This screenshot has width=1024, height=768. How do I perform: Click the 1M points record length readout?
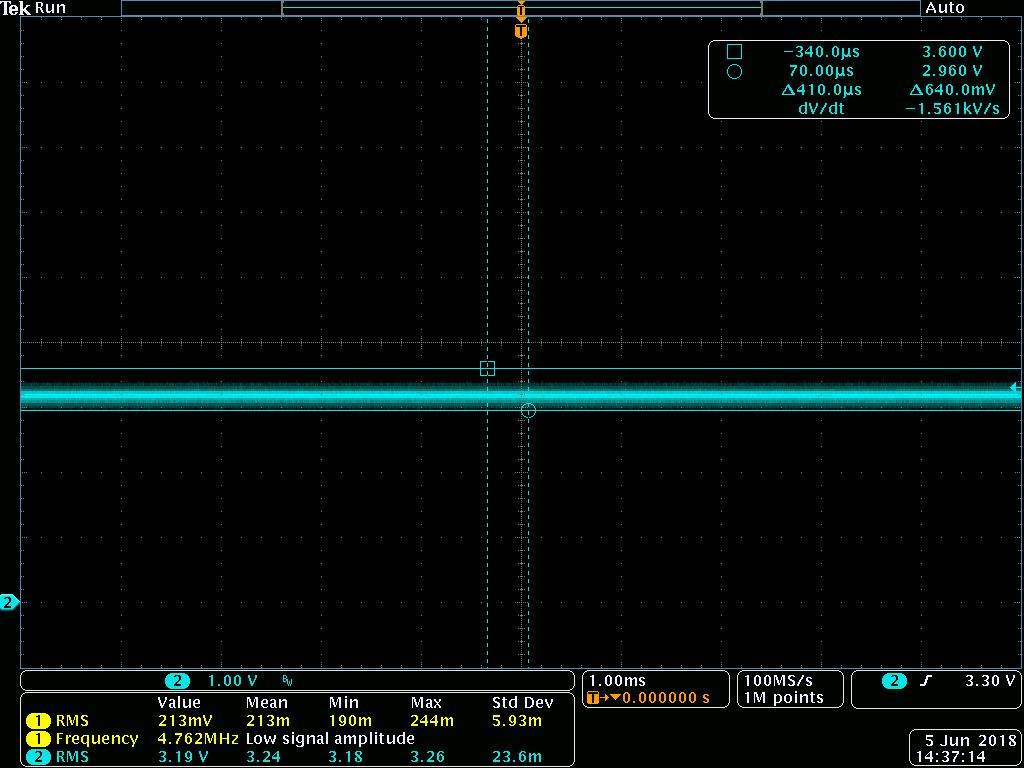click(x=782, y=697)
